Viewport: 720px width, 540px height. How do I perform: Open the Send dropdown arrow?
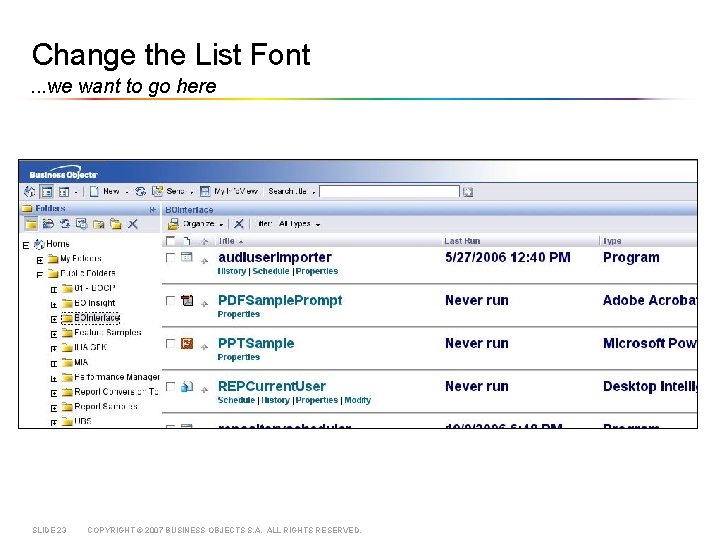coord(191,192)
